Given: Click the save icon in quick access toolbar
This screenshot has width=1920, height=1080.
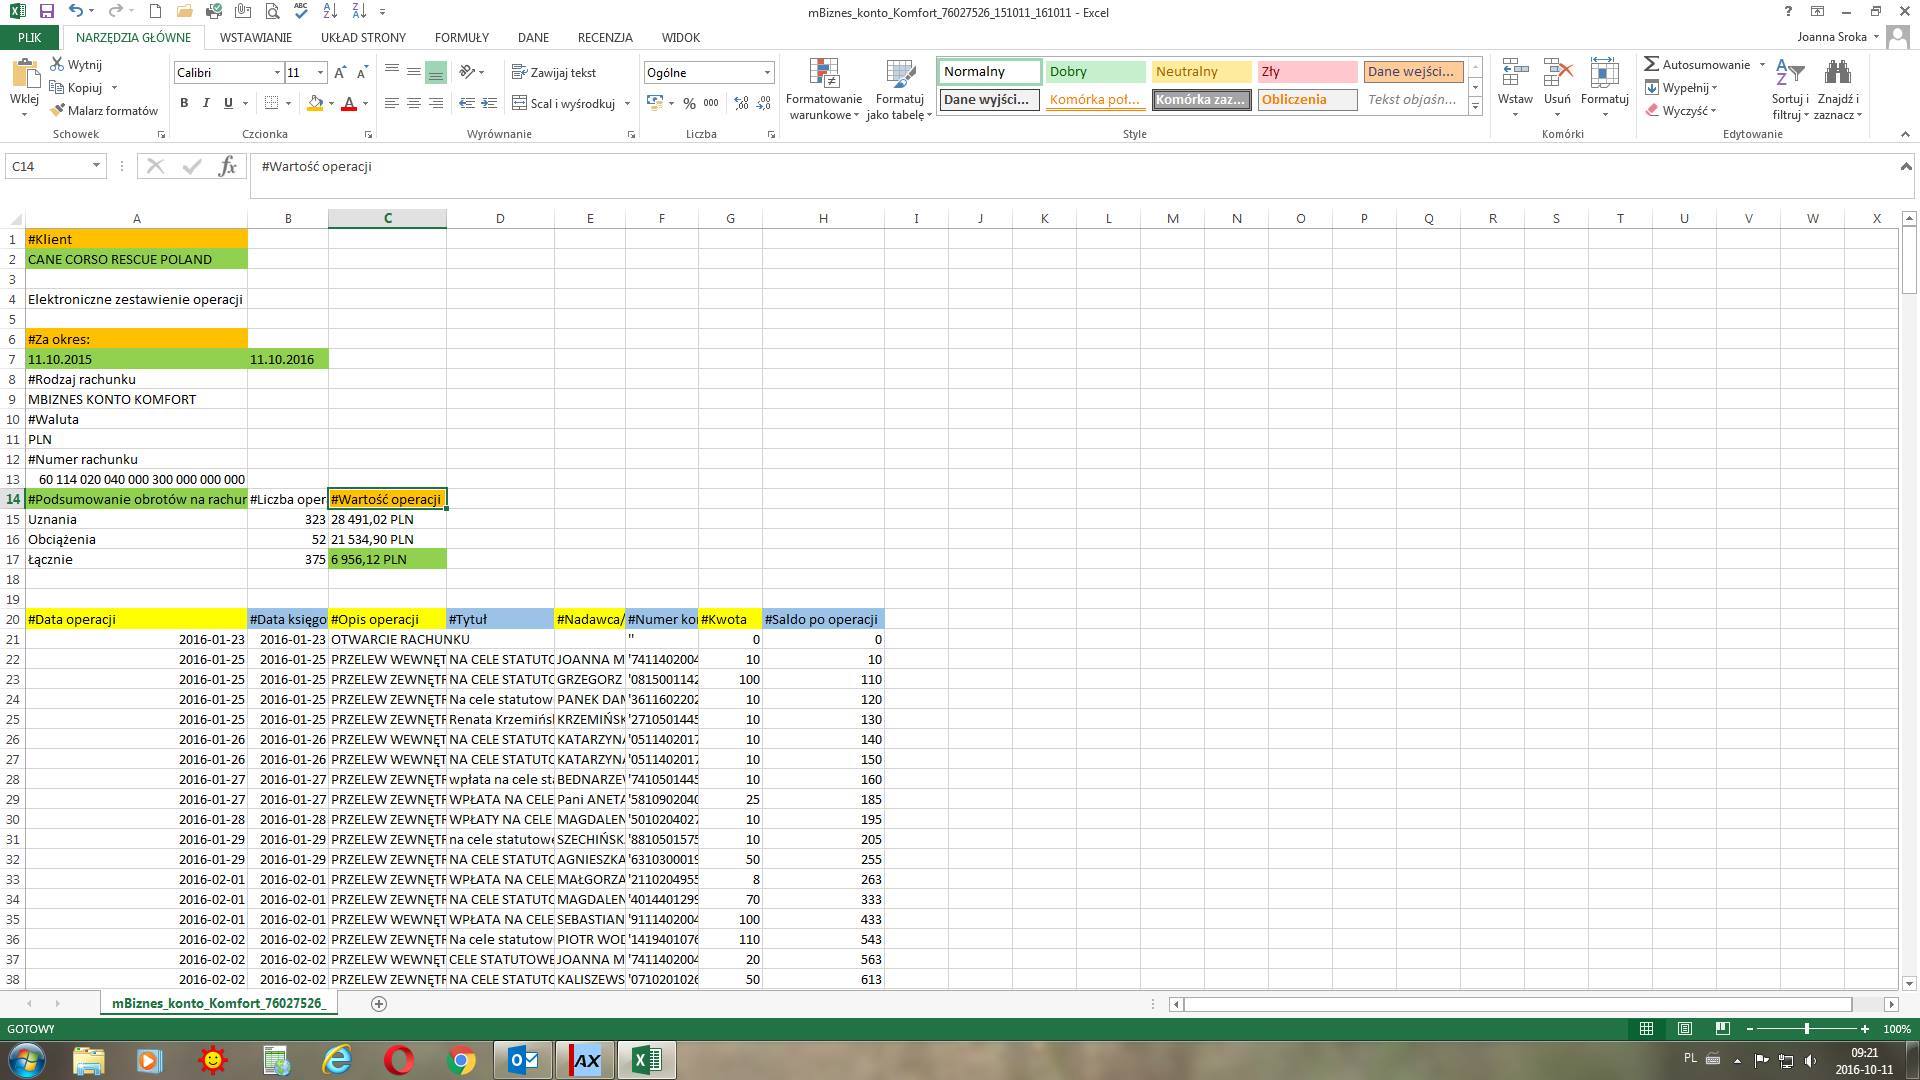Looking at the screenshot, I should click(46, 11).
